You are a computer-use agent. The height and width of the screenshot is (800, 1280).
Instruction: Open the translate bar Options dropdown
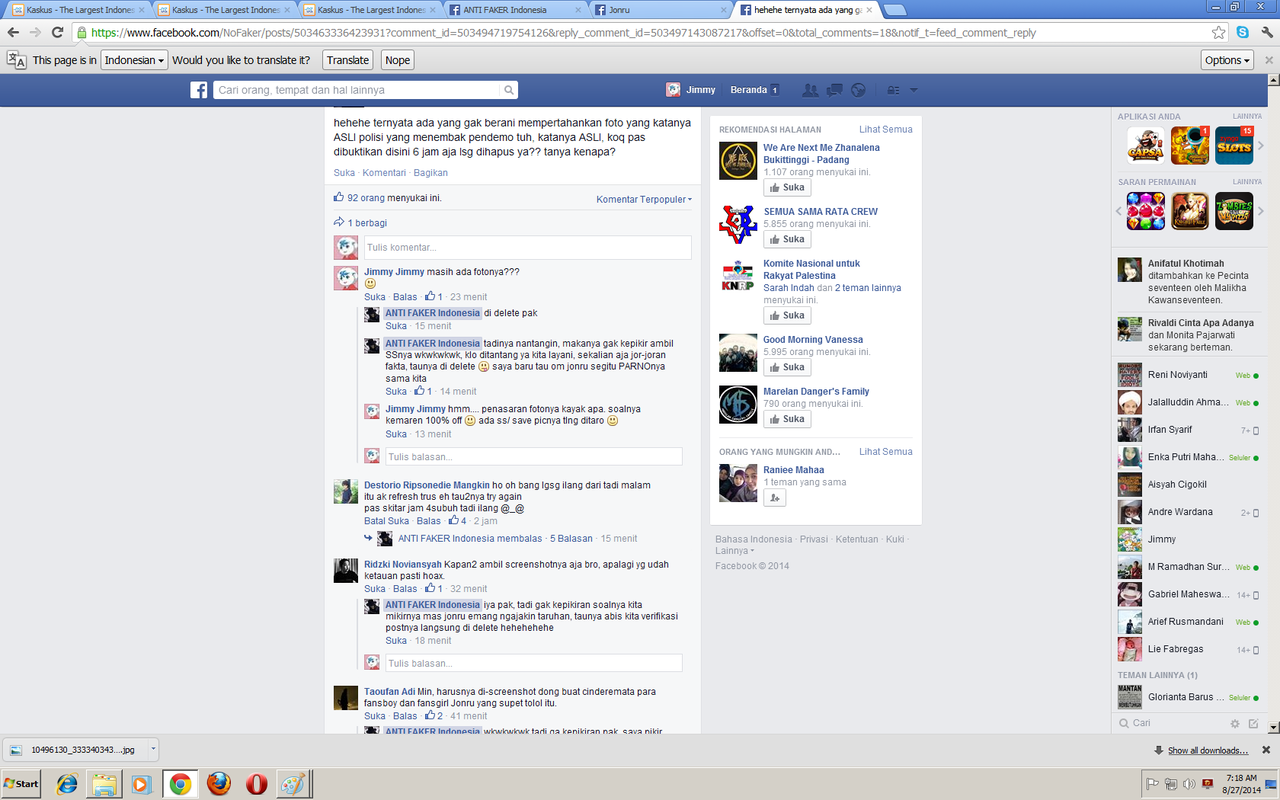point(1227,60)
